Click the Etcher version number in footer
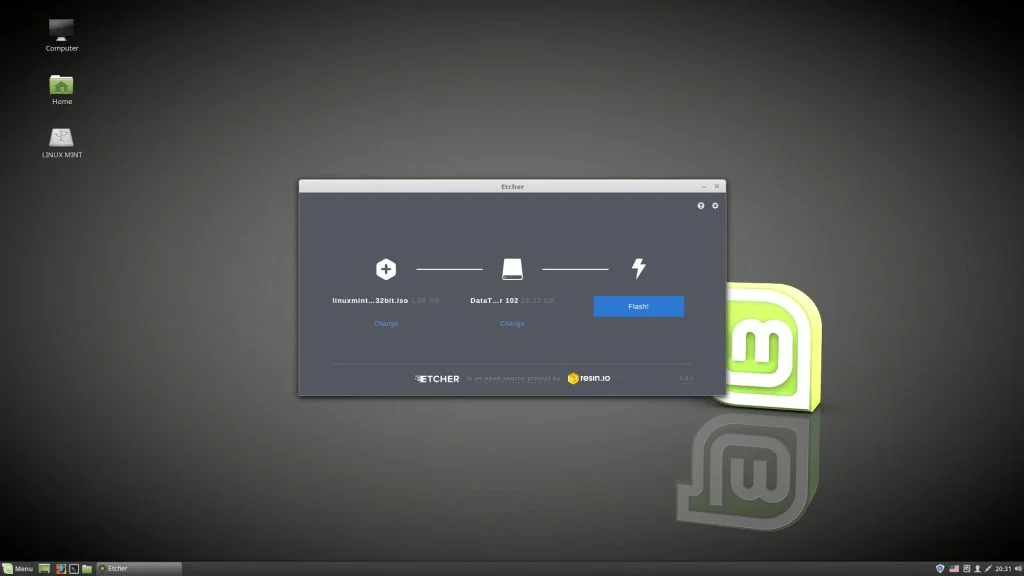1024x576 pixels. click(686, 378)
